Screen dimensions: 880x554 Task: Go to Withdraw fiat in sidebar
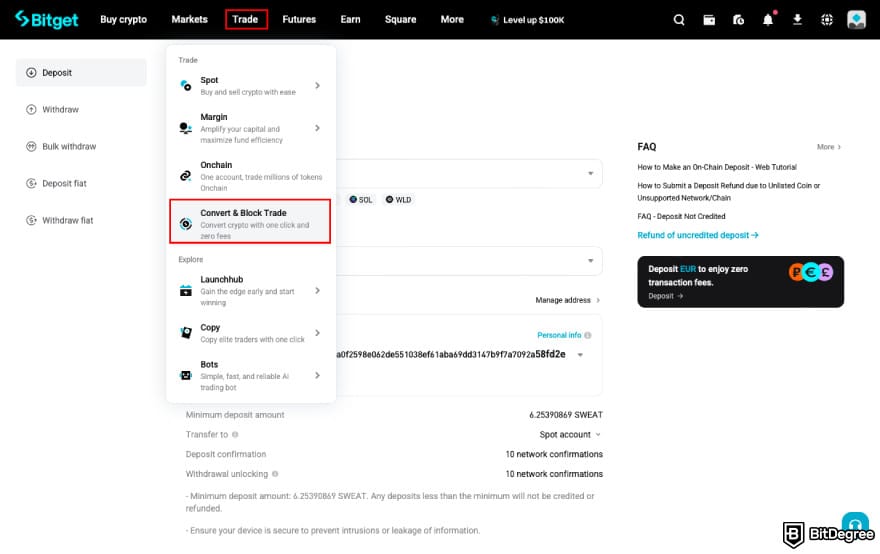[x=81, y=220]
